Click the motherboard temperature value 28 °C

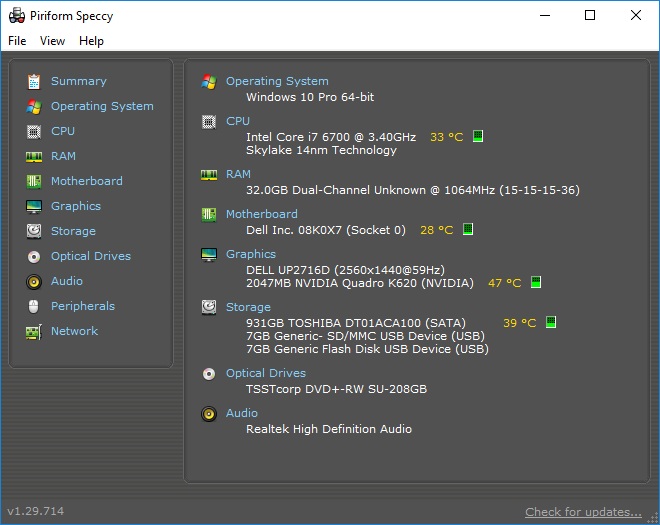coord(436,230)
